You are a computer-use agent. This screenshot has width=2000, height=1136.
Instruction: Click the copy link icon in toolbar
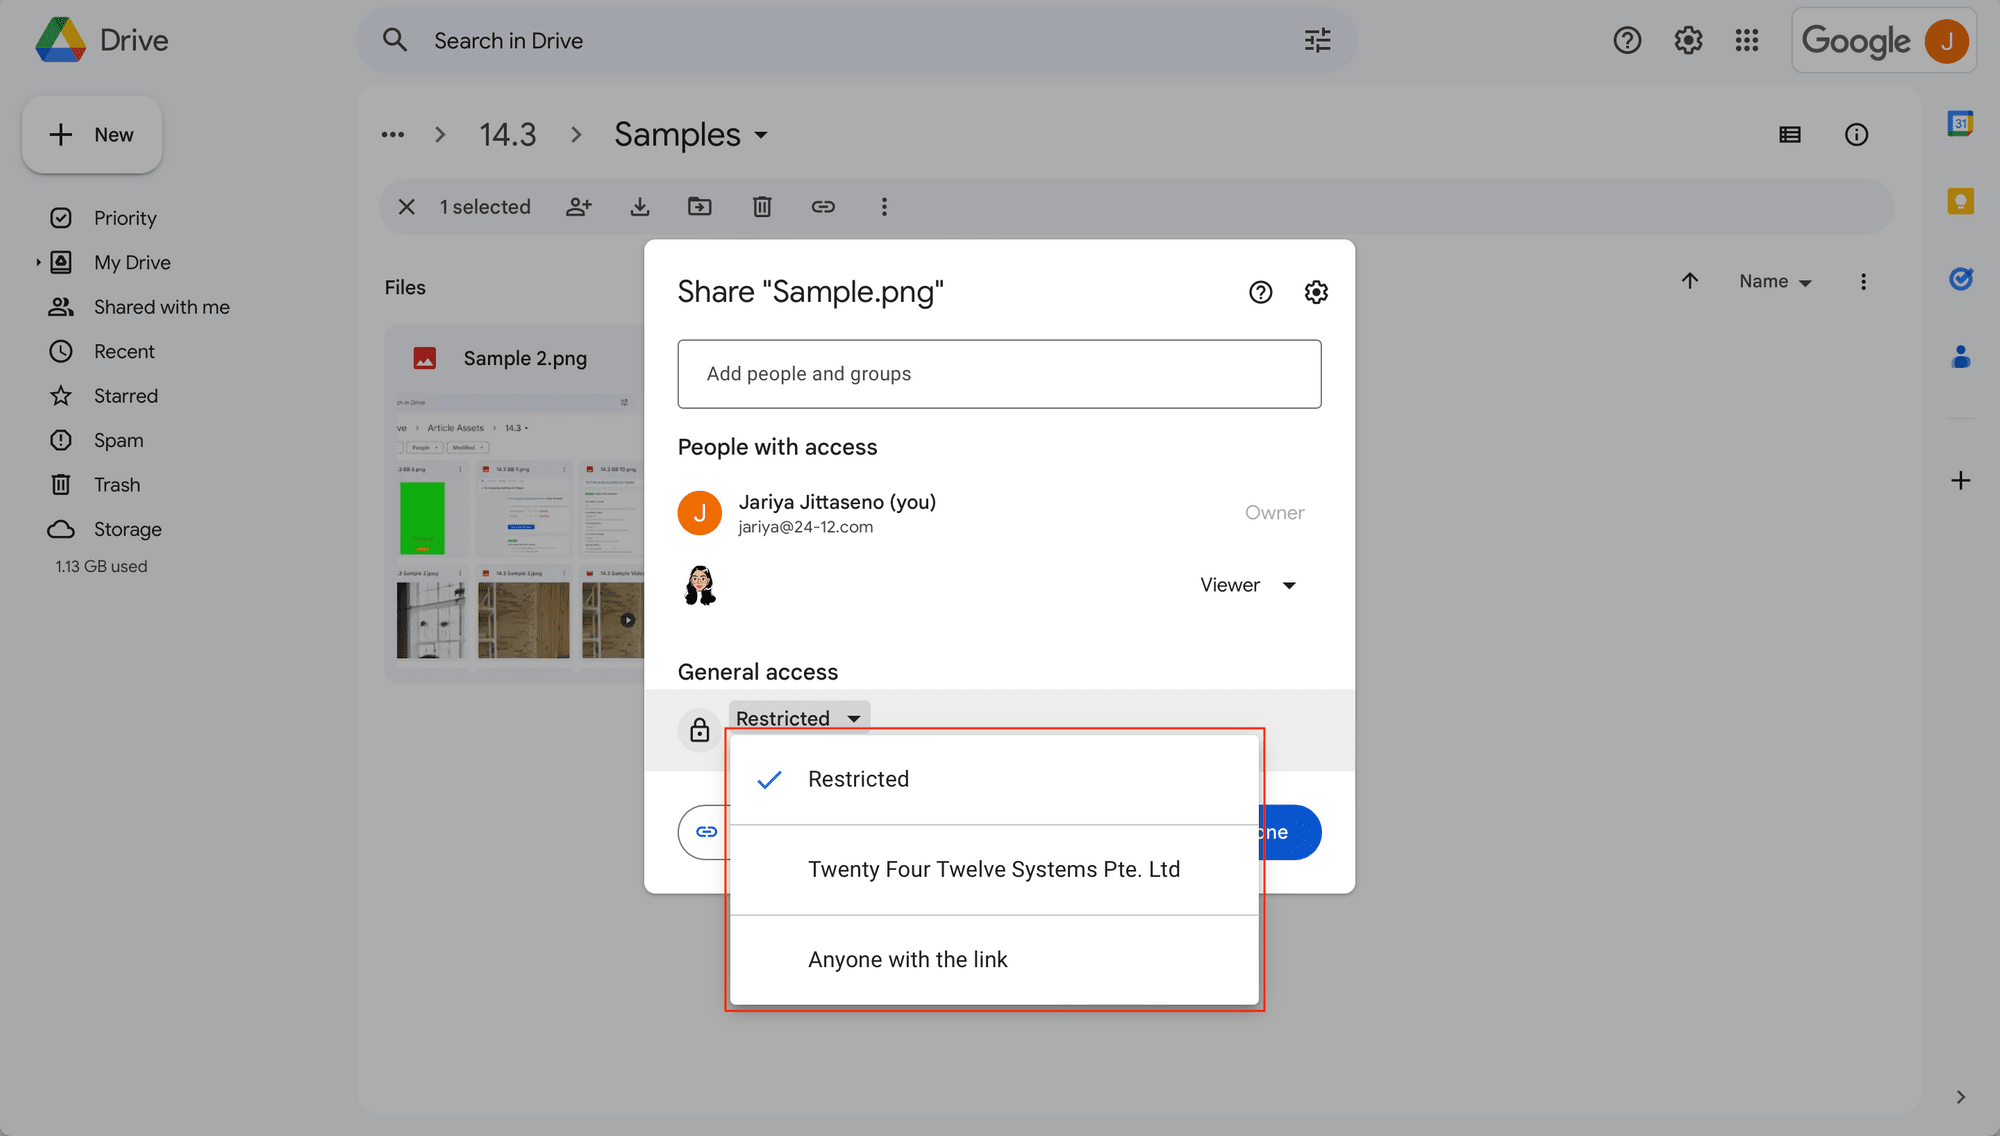[x=821, y=206]
